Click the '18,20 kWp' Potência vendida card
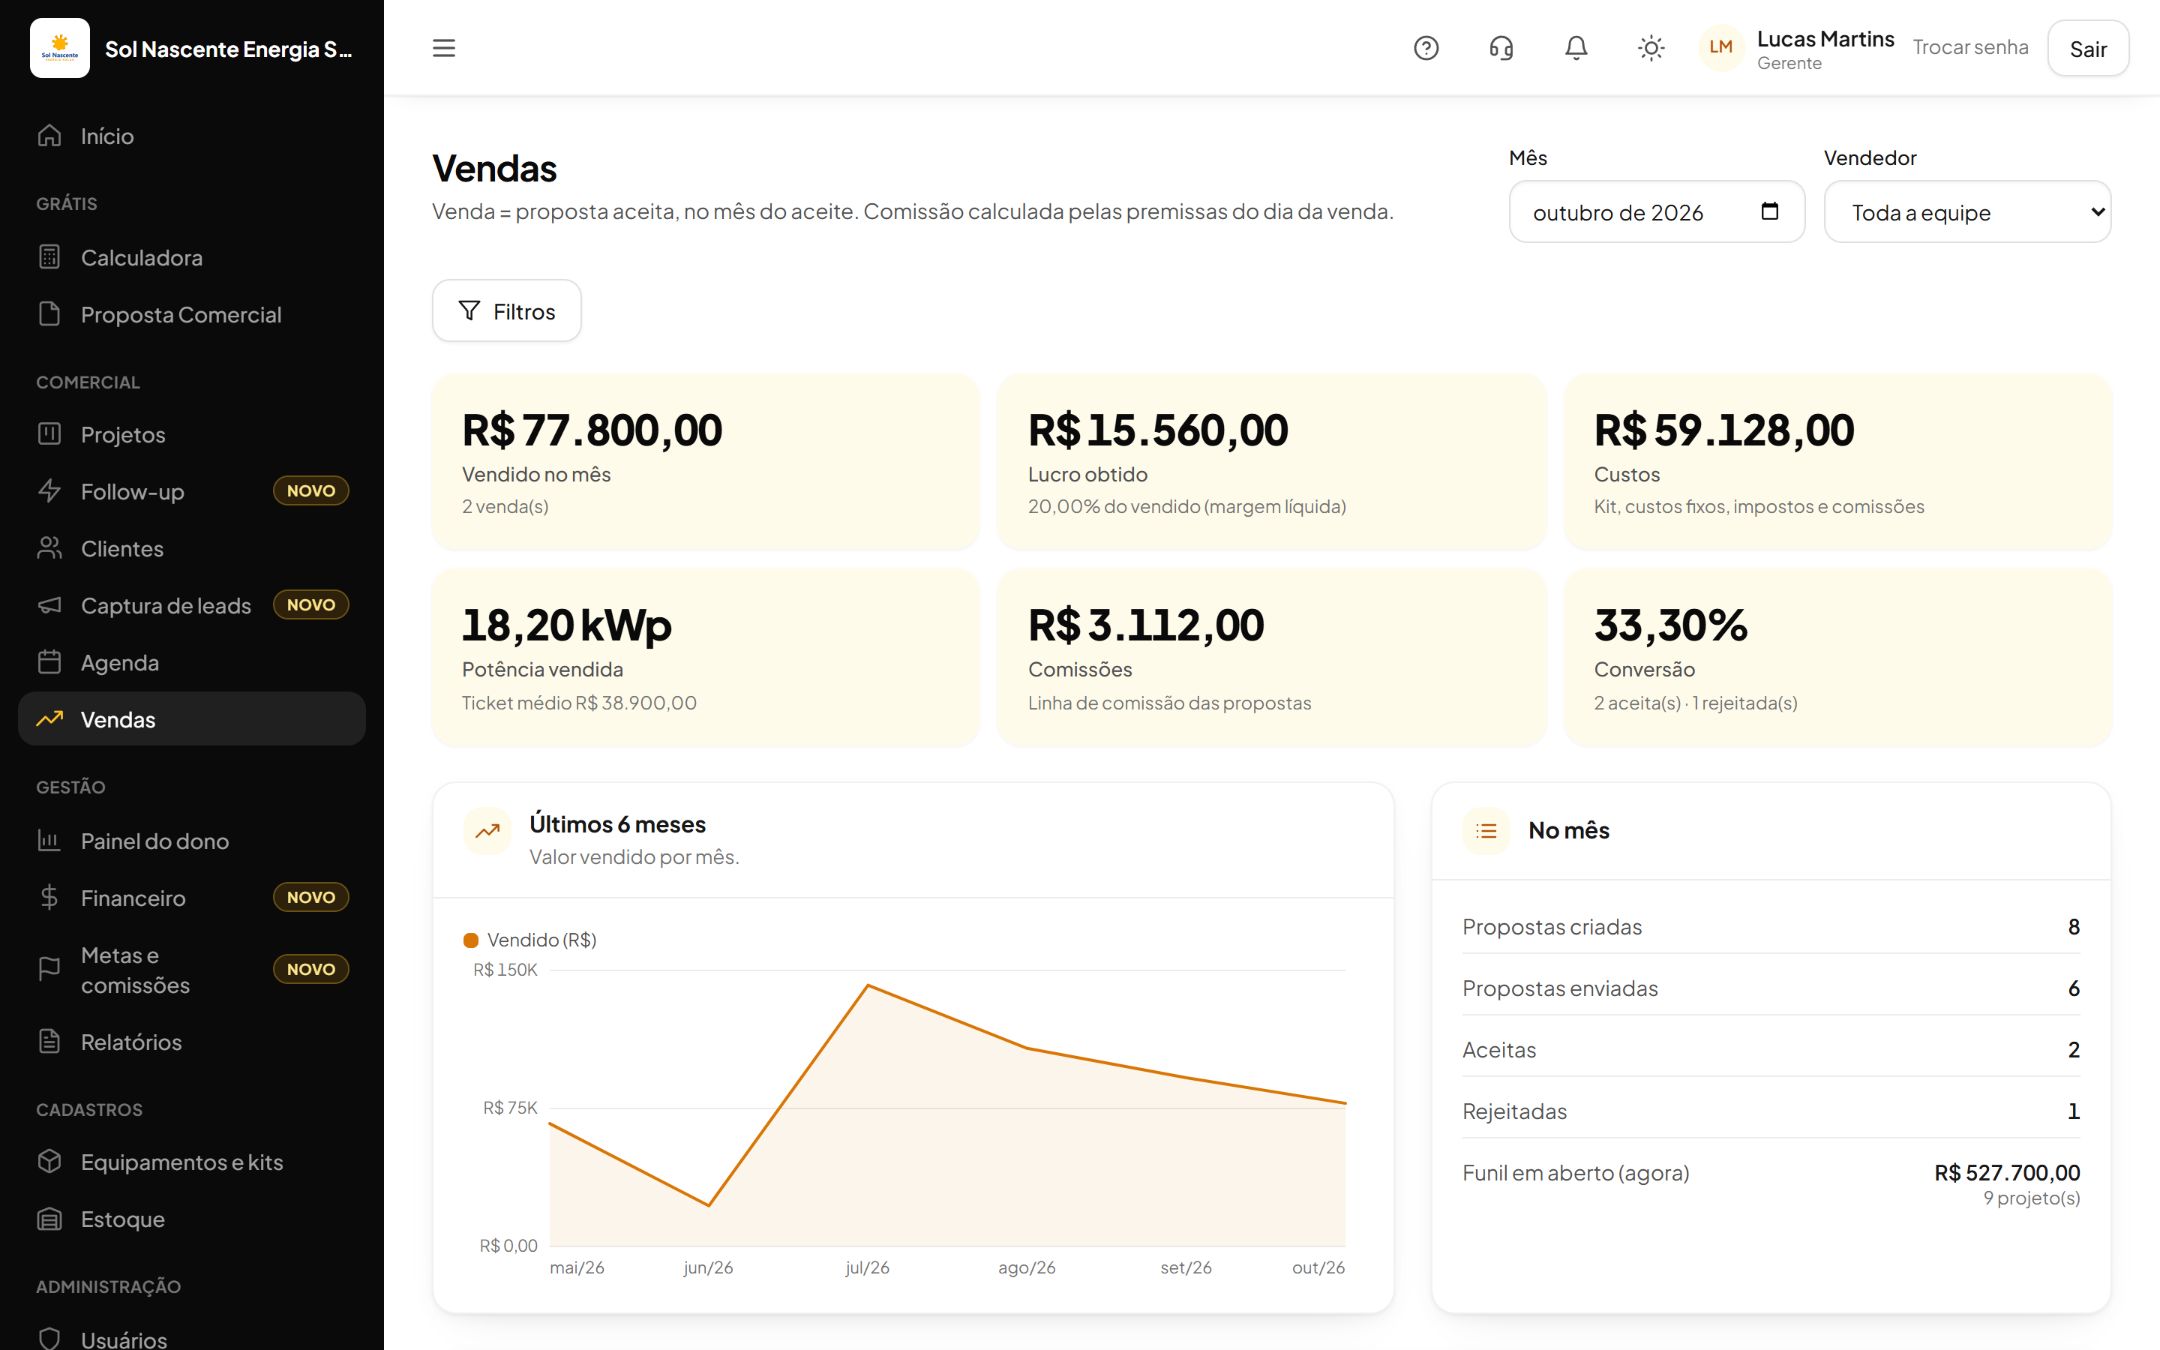Image resolution: width=2160 pixels, height=1350 pixels. tap(706, 658)
